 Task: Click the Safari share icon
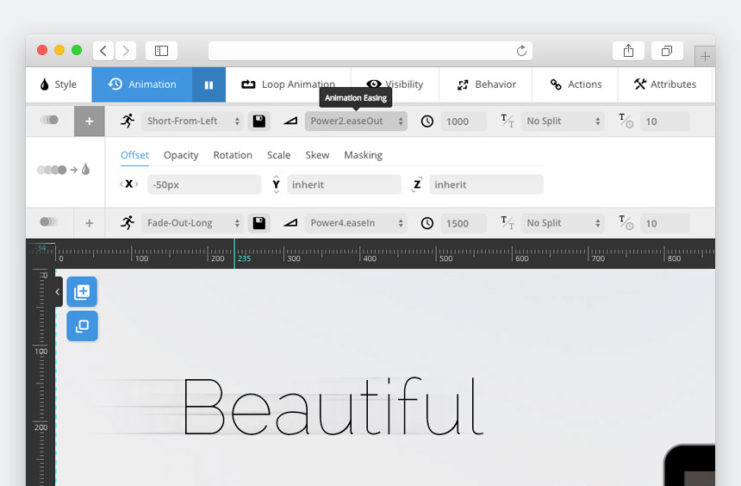(628, 50)
